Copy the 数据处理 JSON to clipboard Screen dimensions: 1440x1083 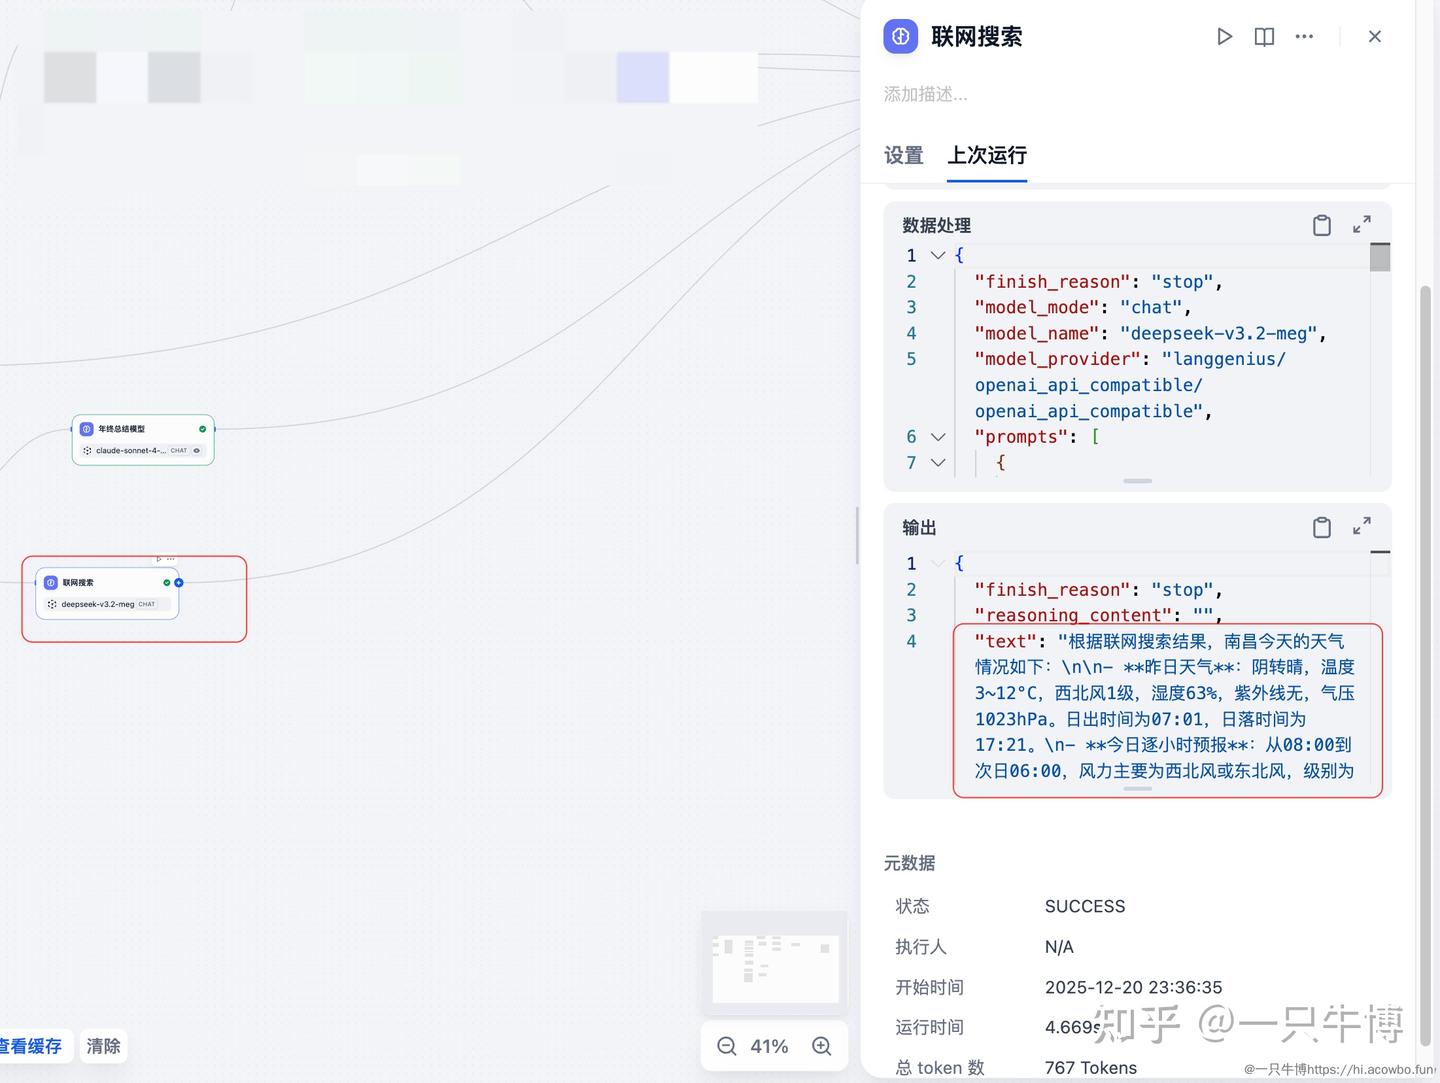1322,225
